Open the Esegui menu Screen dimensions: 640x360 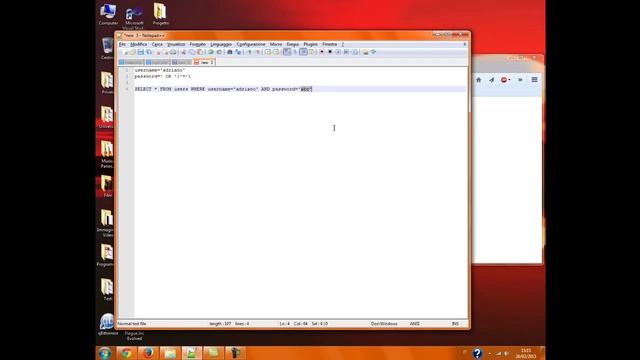click(x=293, y=44)
